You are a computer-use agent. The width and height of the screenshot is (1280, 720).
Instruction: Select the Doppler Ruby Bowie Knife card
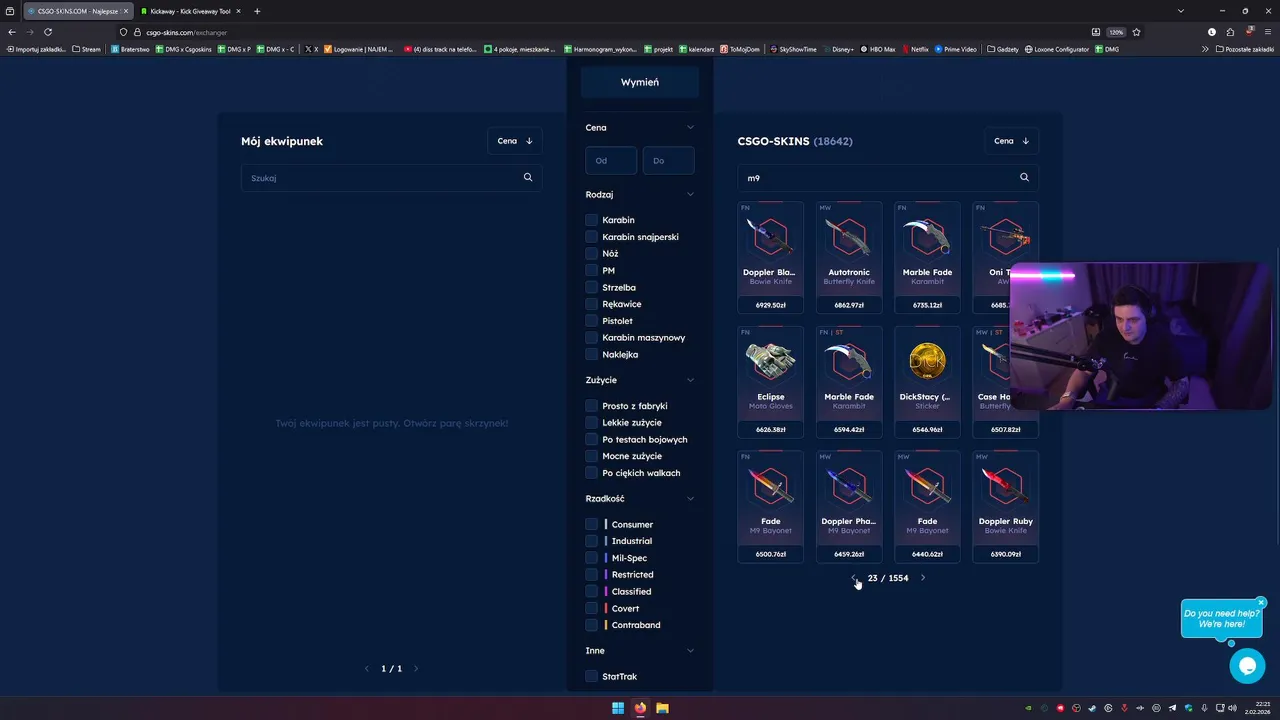pos(1005,506)
